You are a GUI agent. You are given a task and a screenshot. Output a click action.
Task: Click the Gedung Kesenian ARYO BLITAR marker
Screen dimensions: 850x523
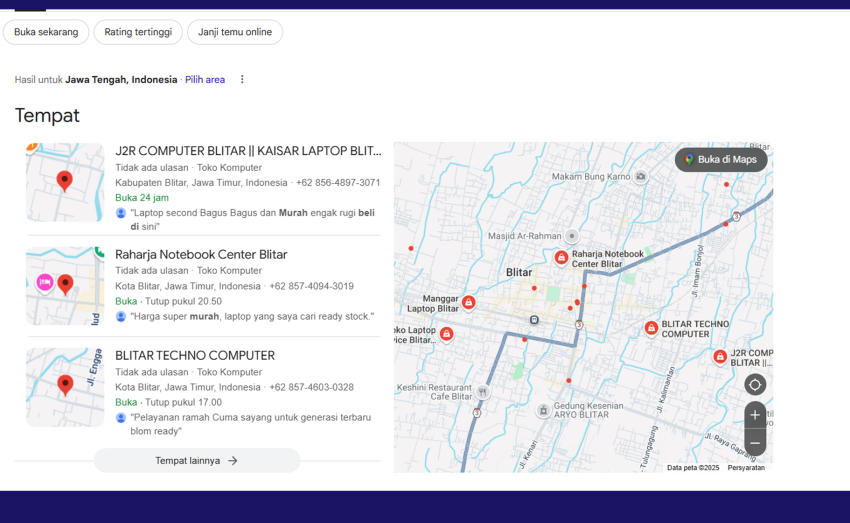coord(543,410)
